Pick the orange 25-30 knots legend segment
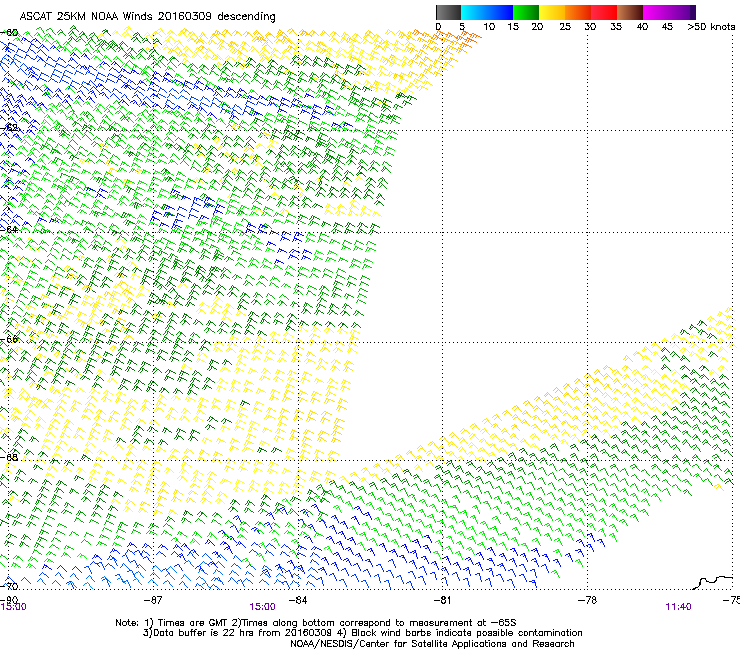Image resolution: width=740 pixels, height=650 pixels. 578,12
